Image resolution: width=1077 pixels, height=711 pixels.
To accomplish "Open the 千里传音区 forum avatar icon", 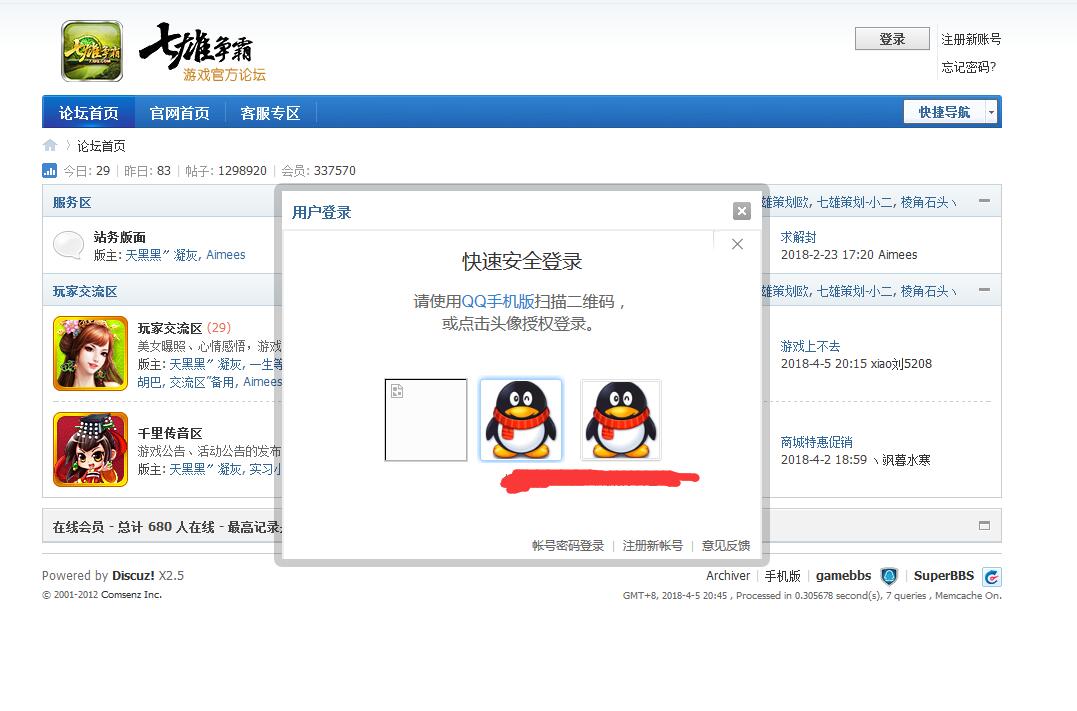I will tap(90, 450).
